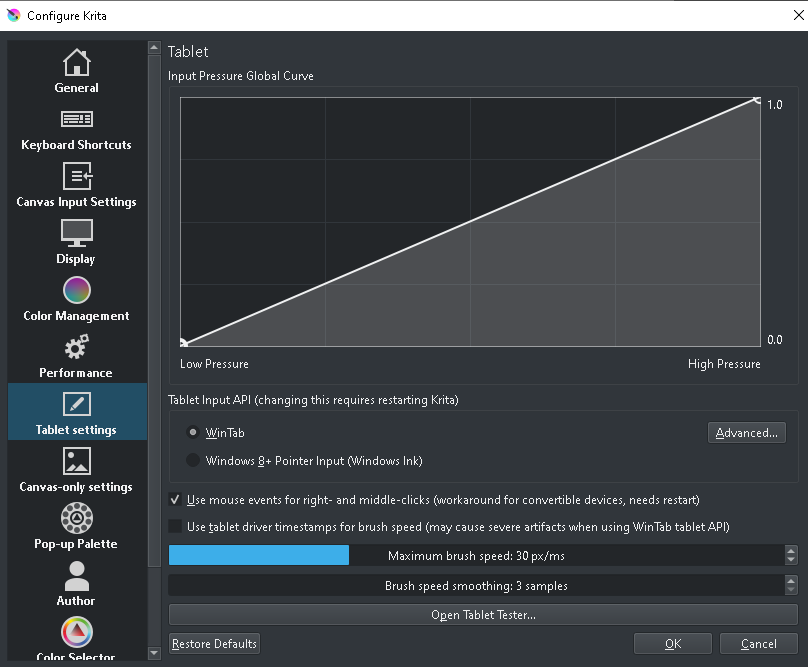
Task: Decrease Brush speed smoothing with down arrow
Action: click(791, 590)
